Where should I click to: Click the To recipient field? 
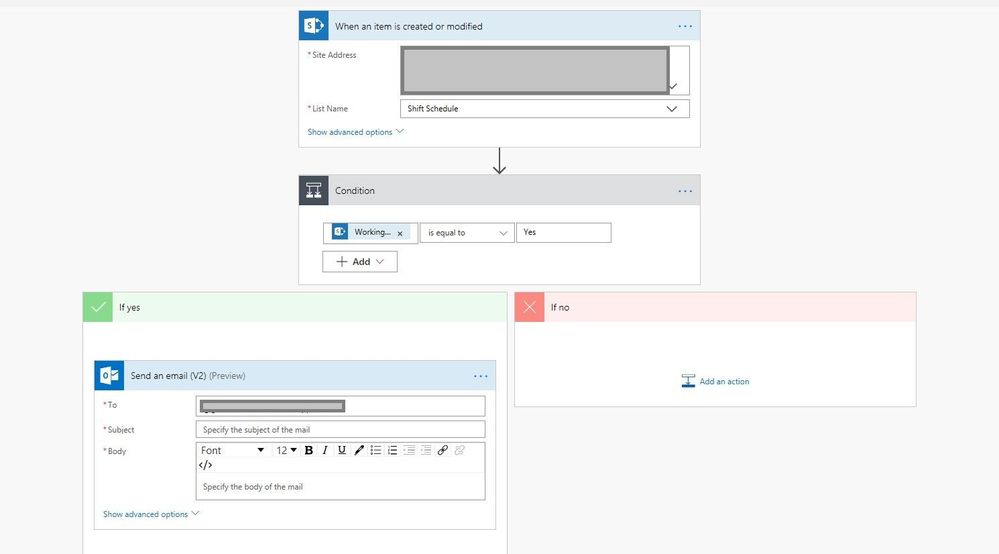click(340, 406)
